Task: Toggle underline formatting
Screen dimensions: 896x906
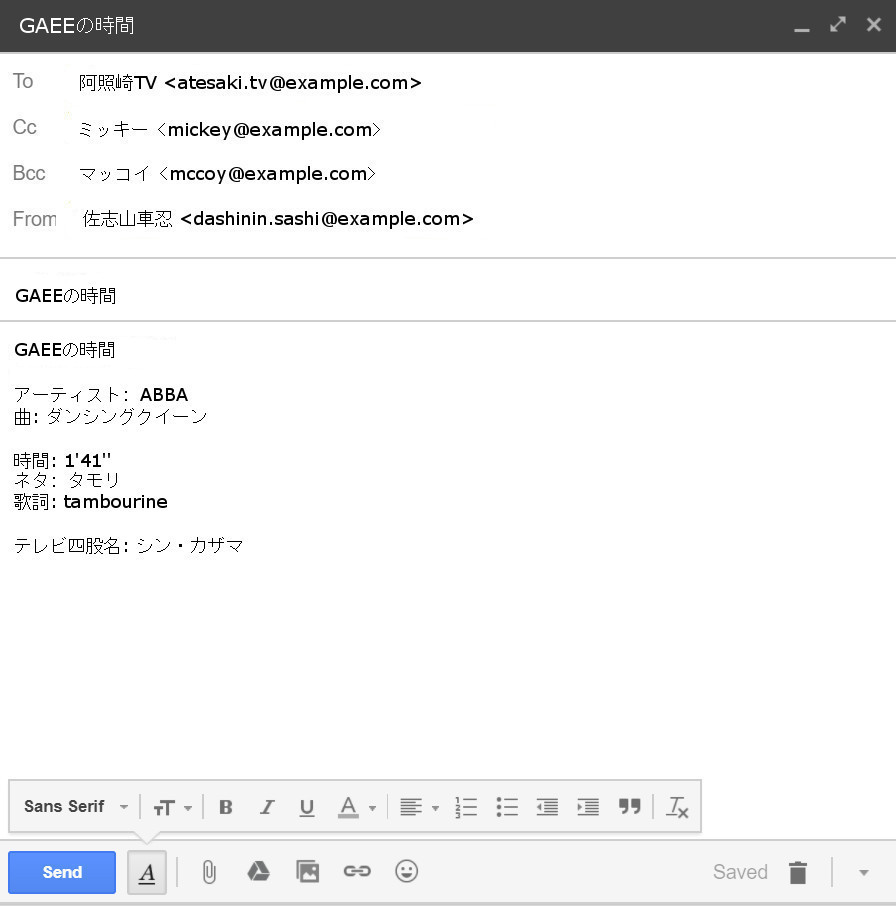Action: pos(306,806)
